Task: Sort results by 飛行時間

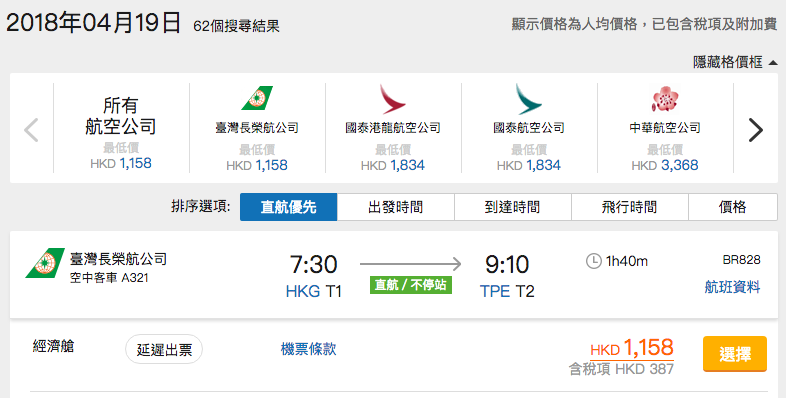Action: click(630, 207)
